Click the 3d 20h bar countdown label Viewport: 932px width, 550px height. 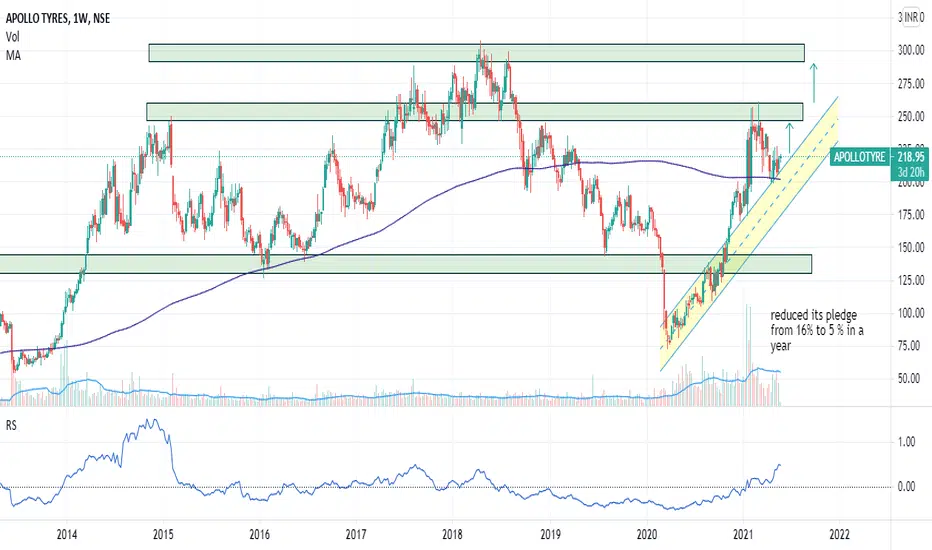(x=911, y=172)
